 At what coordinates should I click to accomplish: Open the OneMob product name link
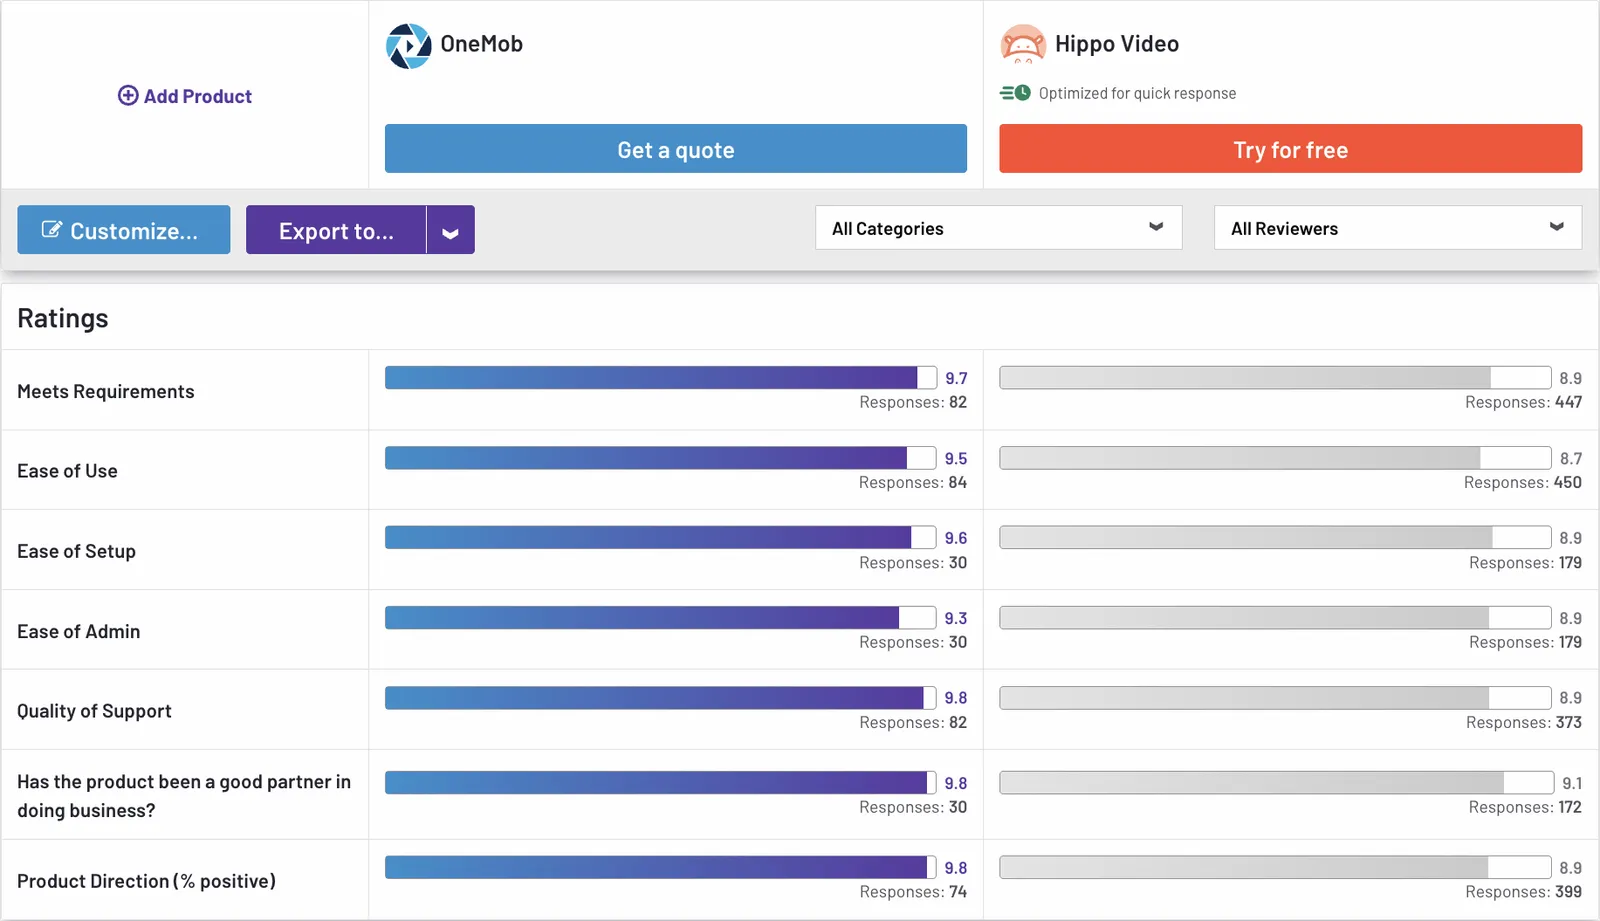482,44
